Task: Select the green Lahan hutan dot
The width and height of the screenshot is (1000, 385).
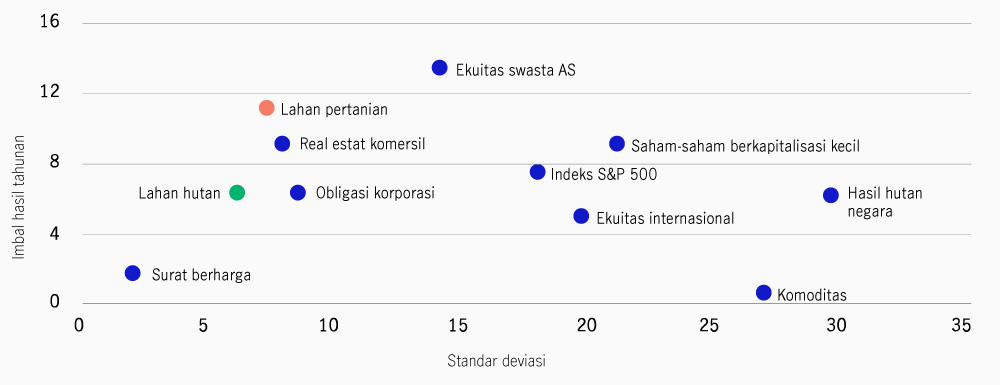Action: (x=237, y=192)
